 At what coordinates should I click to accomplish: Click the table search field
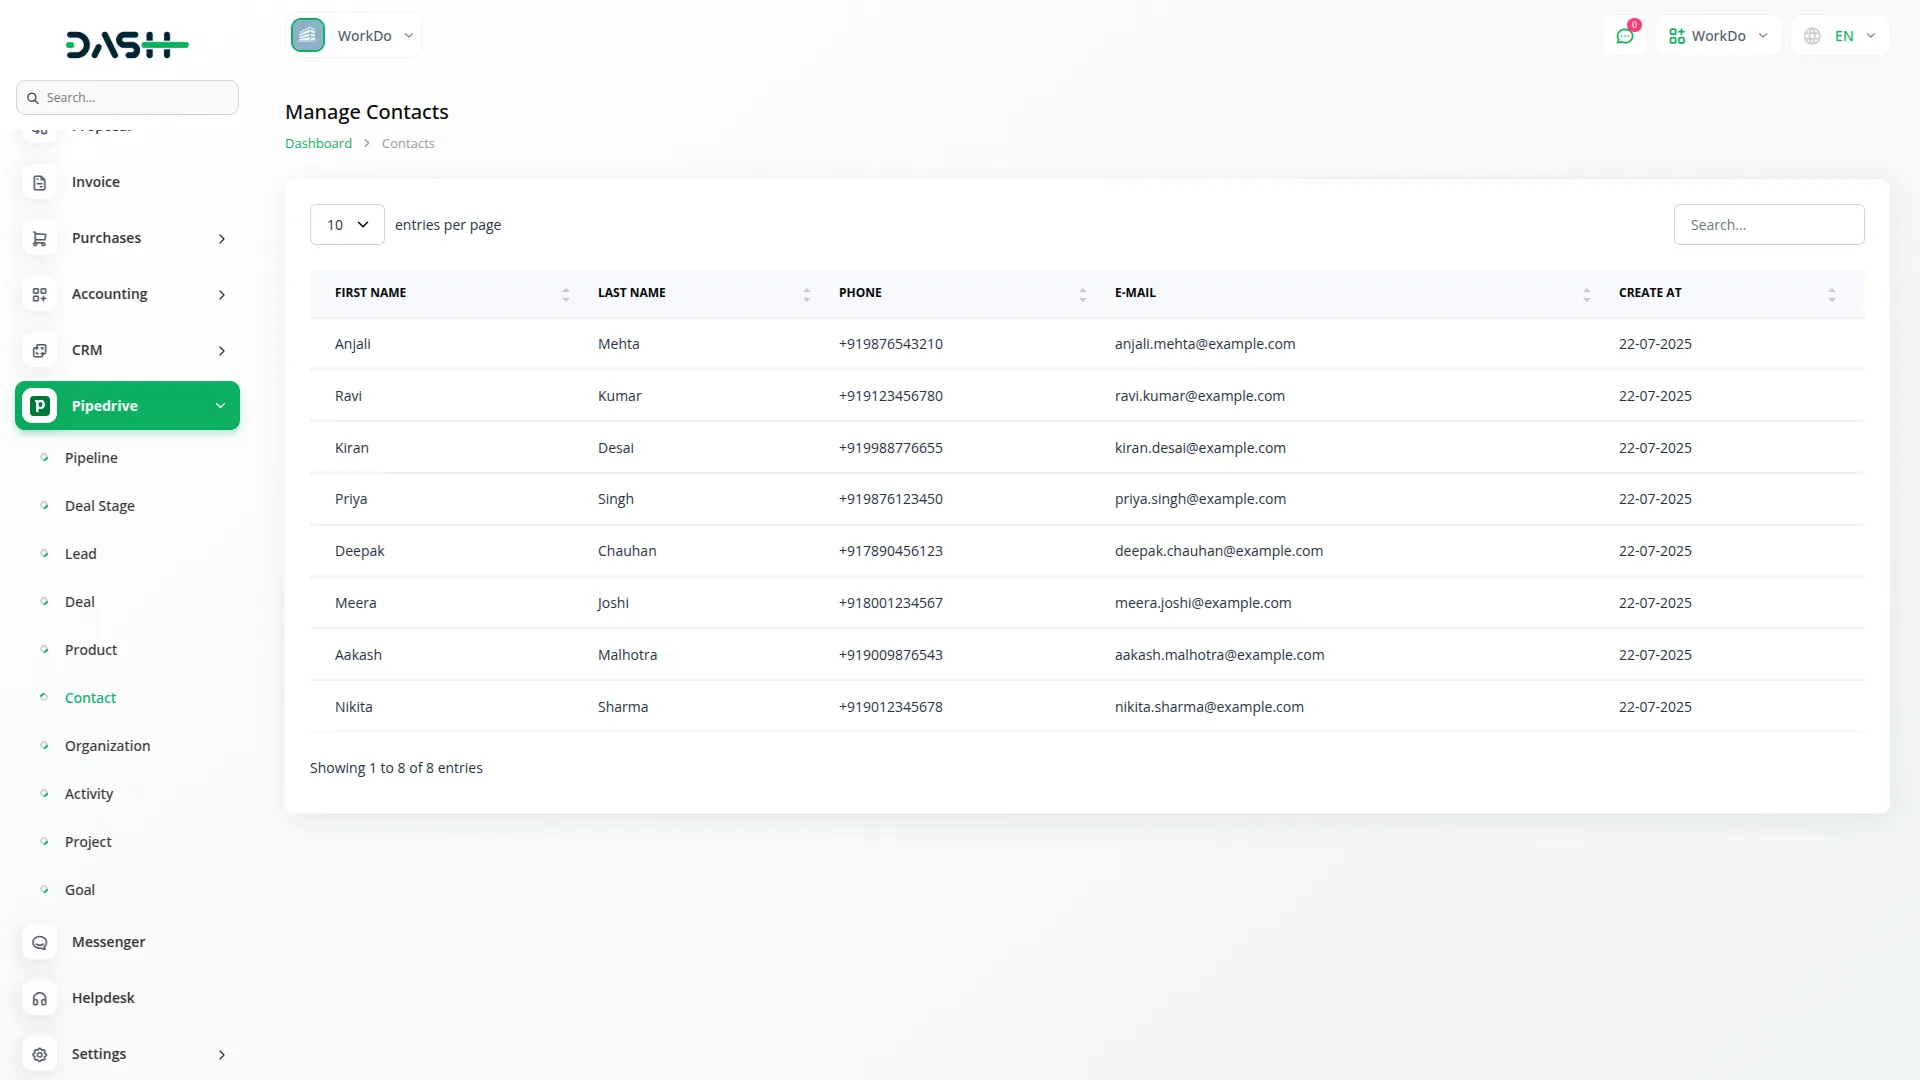(x=1769, y=224)
